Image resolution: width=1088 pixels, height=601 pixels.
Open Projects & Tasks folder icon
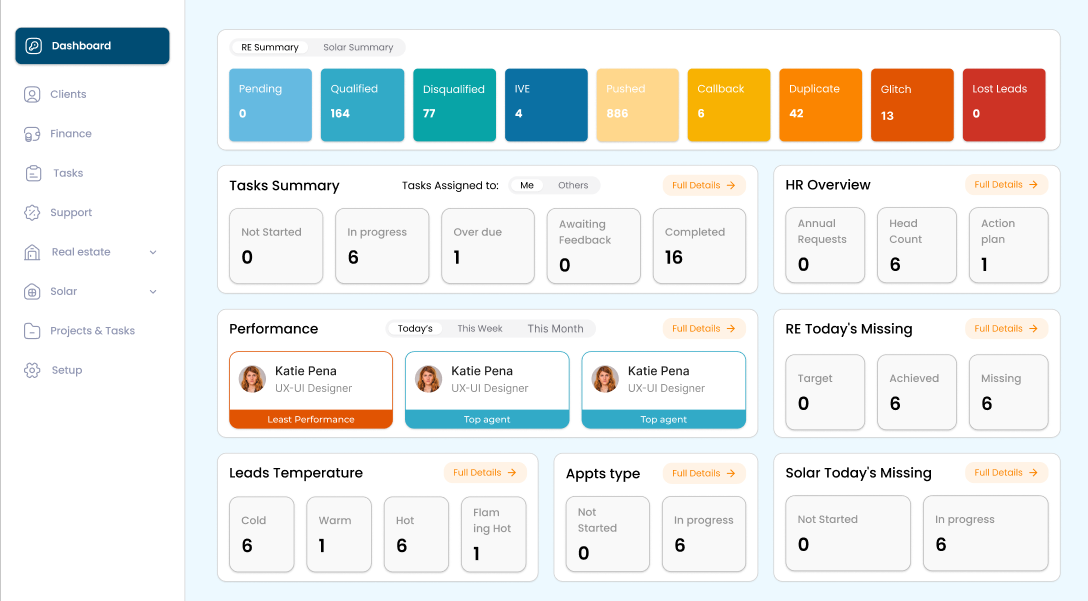(32, 331)
